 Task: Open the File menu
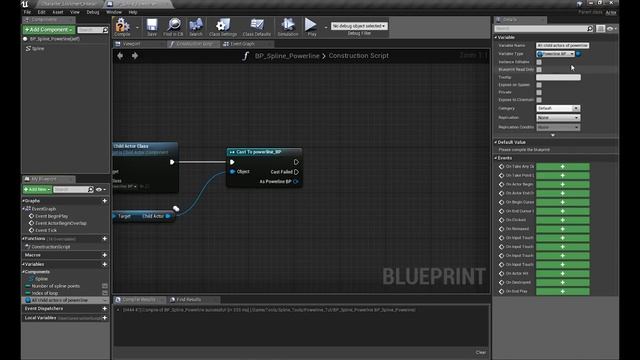click(27, 12)
